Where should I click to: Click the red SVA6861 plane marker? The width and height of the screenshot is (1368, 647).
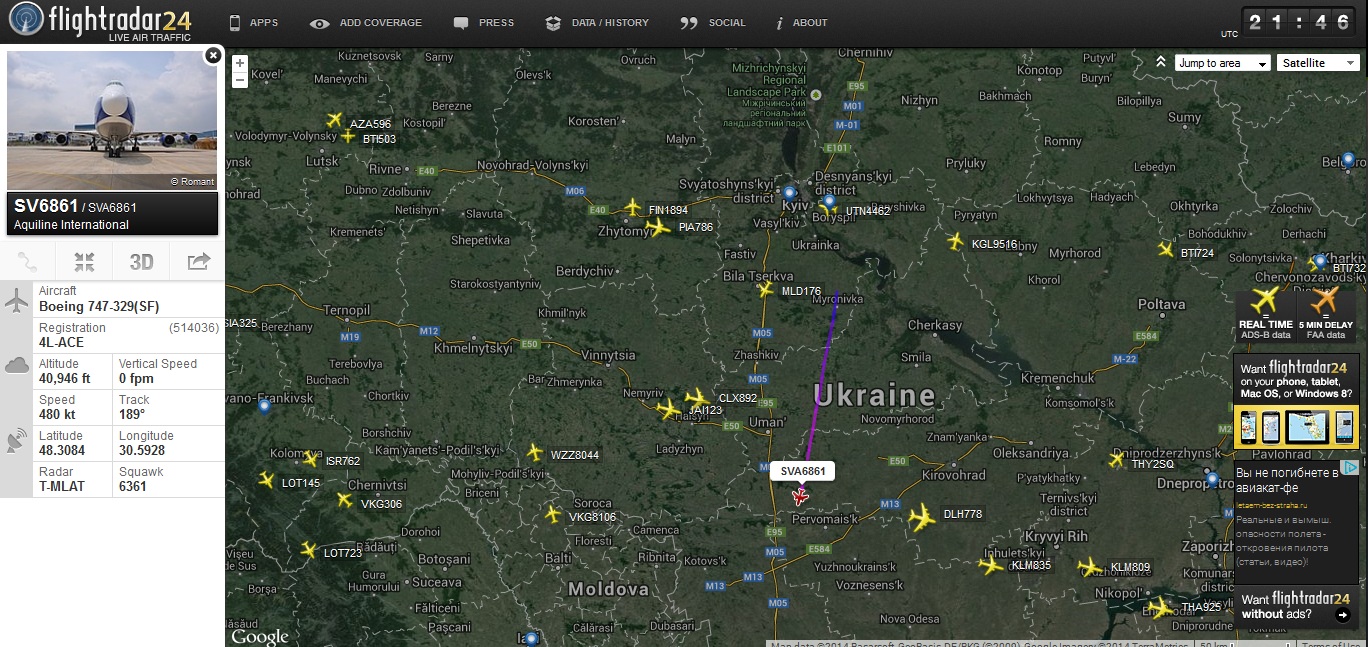click(x=800, y=496)
